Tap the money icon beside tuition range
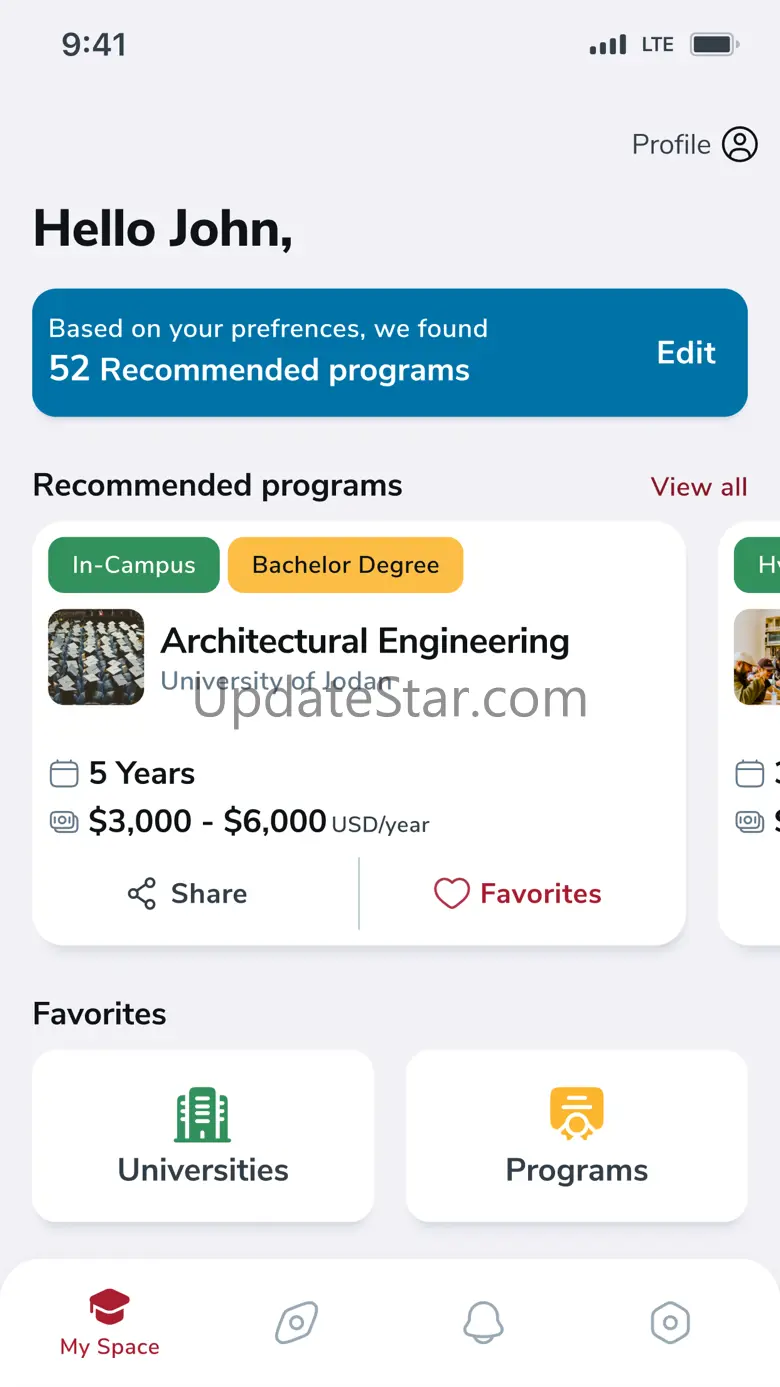This screenshot has width=780, height=1387. tap(64, 822)
